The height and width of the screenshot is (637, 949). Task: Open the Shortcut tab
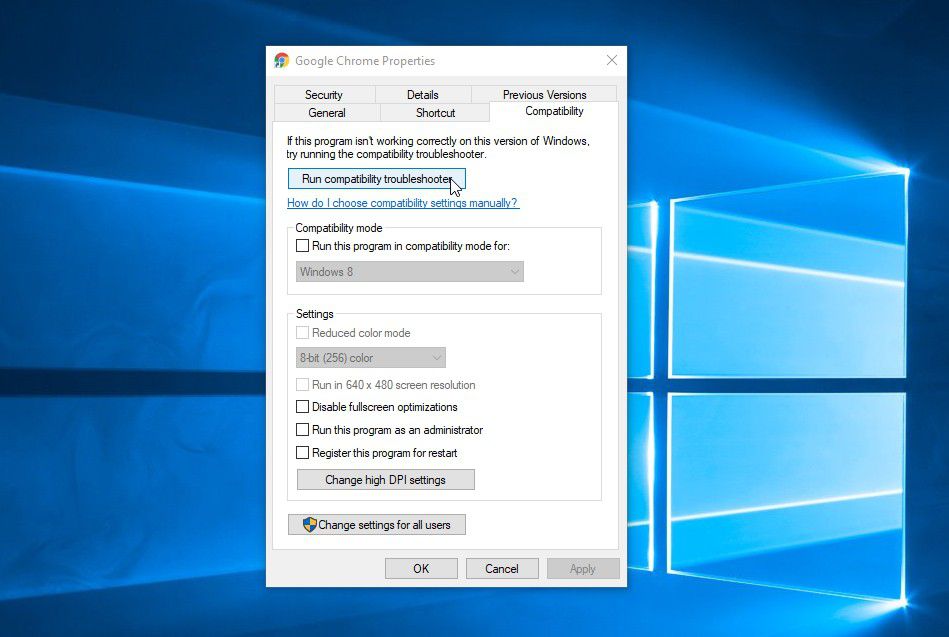tap(435, 113)
